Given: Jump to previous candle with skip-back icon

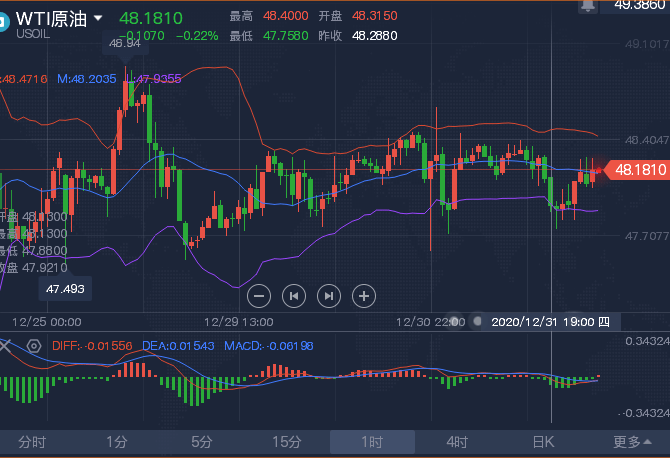Looking at the screenshot, I should 294,296.
